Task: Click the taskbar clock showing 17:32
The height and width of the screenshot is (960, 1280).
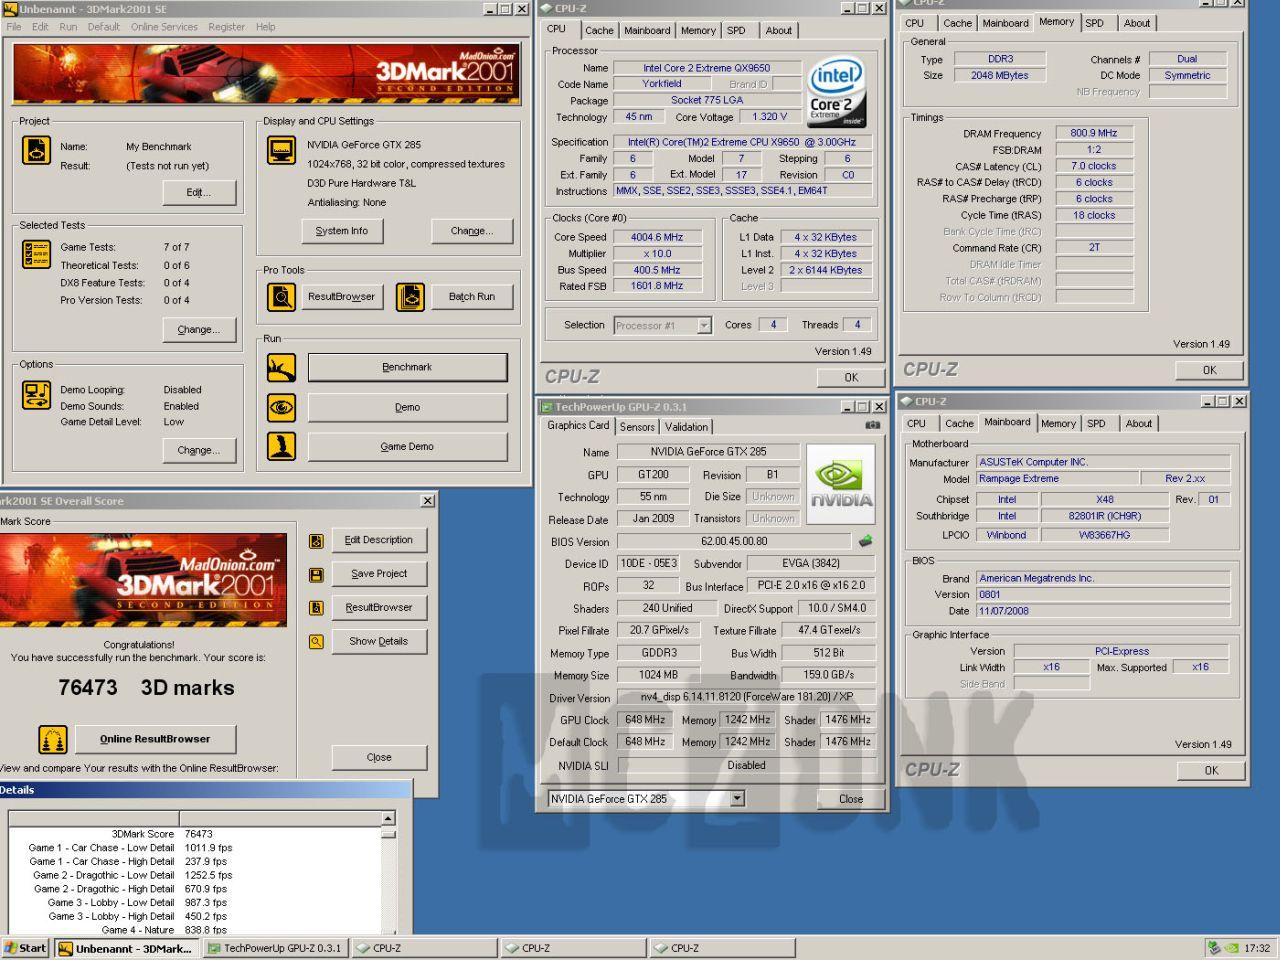Action: [x=1257, y=948]
